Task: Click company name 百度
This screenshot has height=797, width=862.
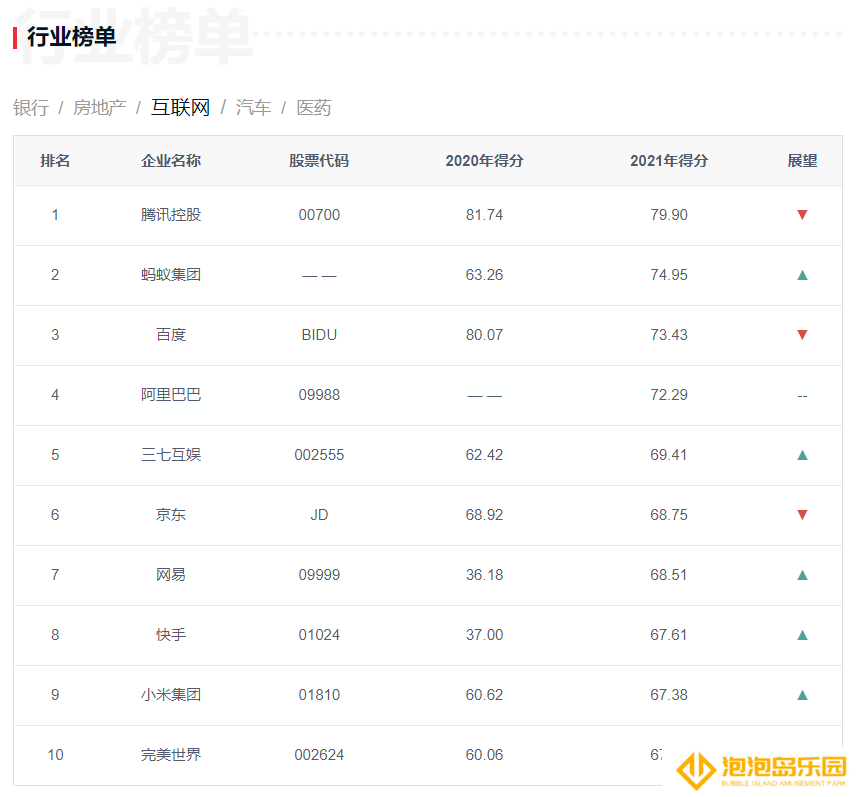Action: [171, 335]
